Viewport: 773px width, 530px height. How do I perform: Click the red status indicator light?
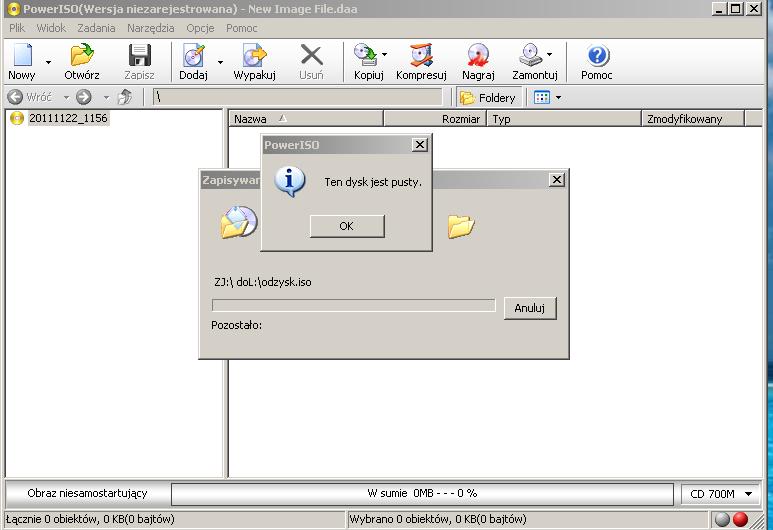click(x=740, y=519)
